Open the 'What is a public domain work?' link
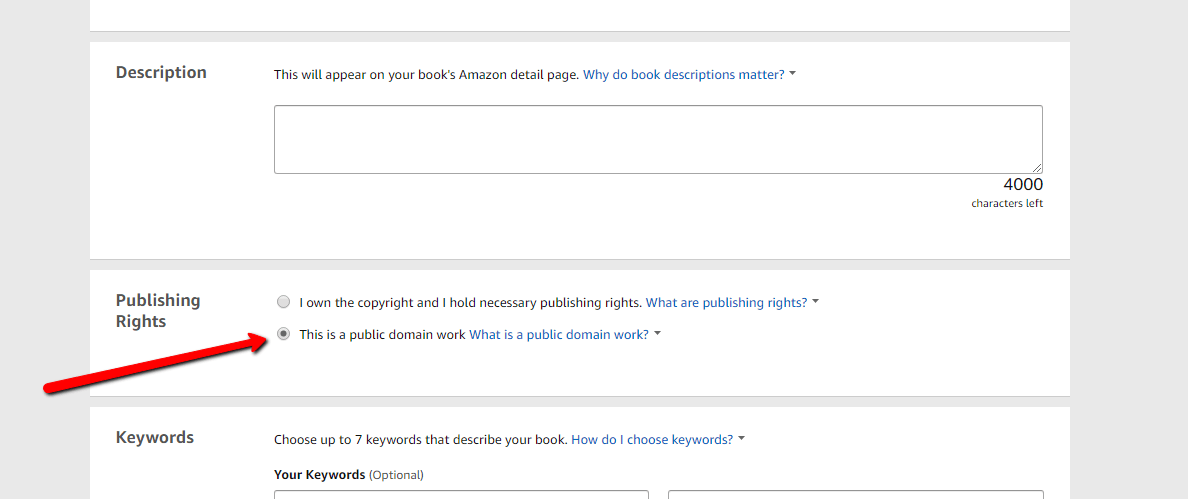Image resolution: width=1188 pixels, height=499 pixels. tap(559, 334)
